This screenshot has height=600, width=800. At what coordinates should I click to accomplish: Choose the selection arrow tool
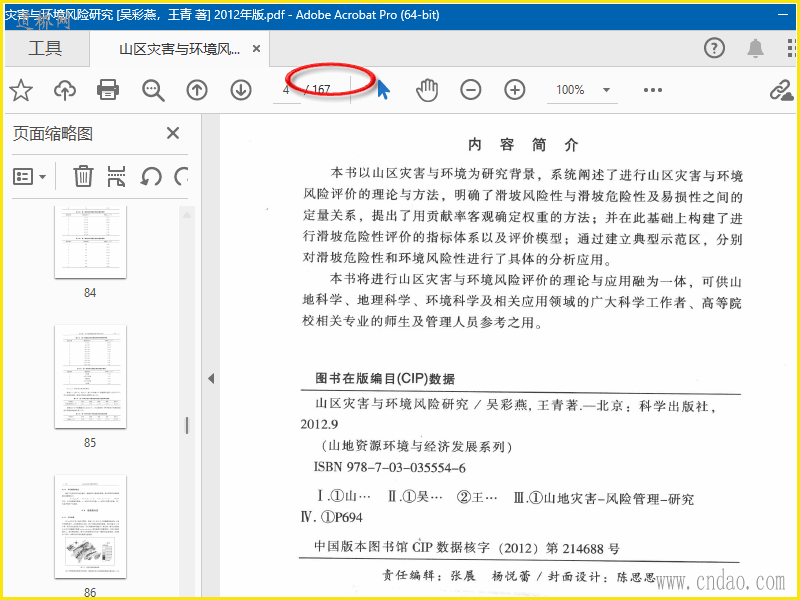[x=383, y=90]
